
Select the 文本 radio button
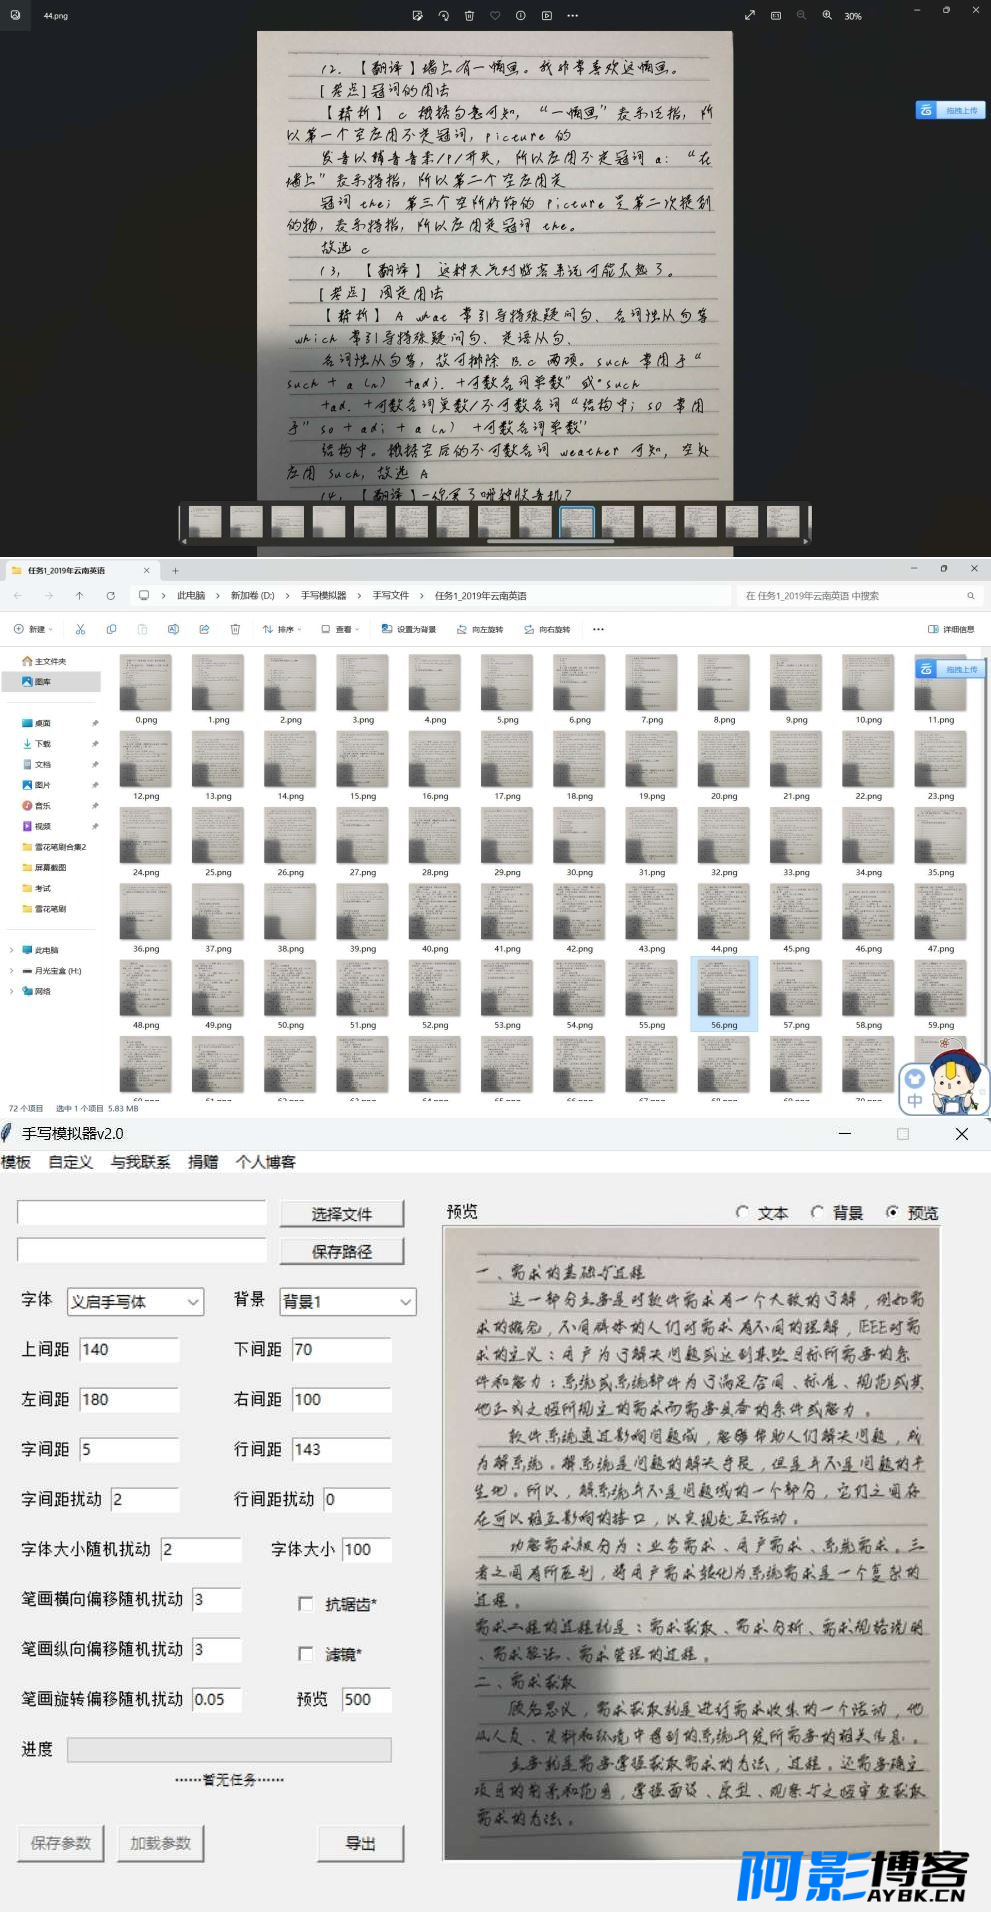click(743, 1212)
